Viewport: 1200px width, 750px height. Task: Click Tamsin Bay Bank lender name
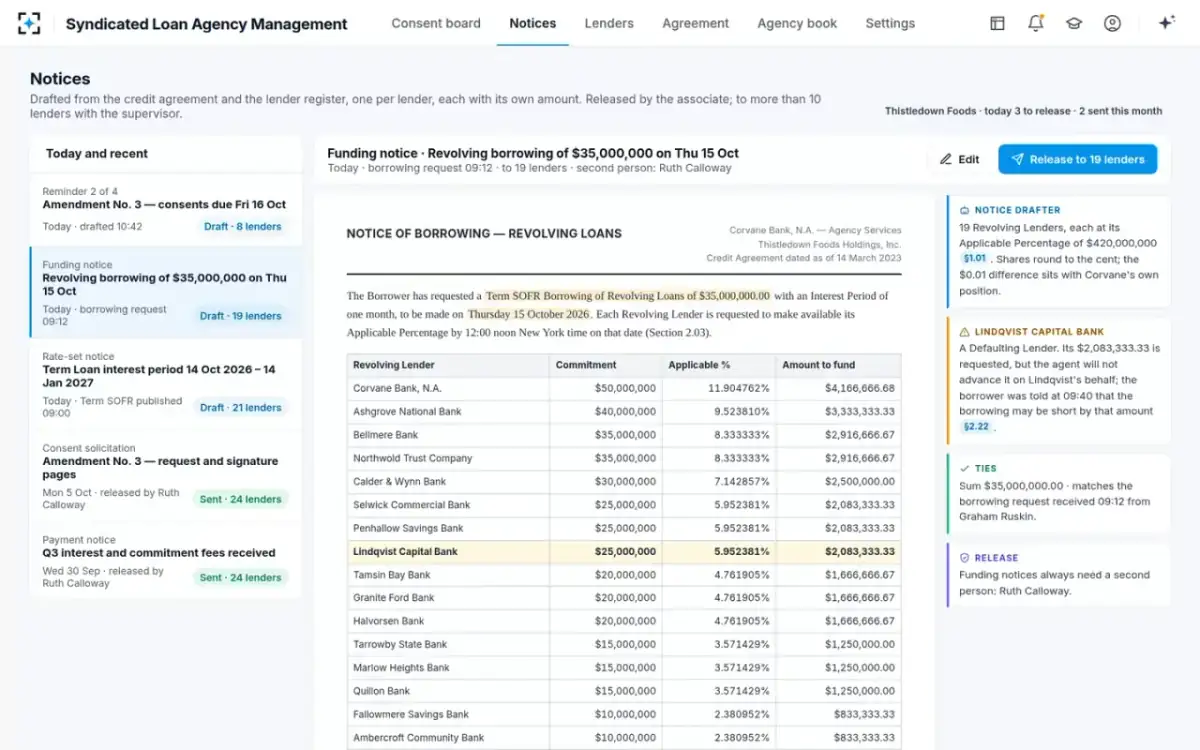(391, 575)
